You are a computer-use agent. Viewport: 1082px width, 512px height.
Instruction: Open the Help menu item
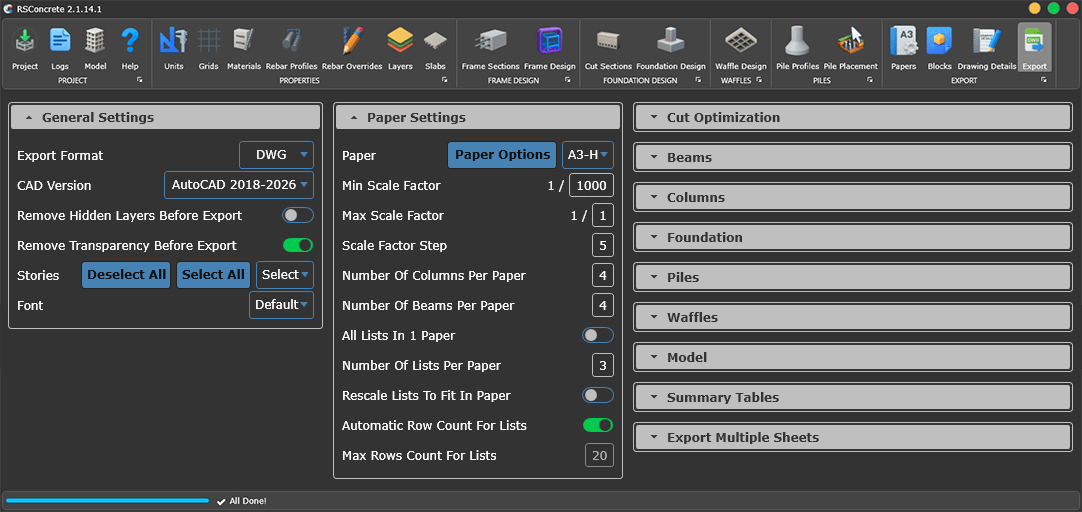(x=130, y=47)
